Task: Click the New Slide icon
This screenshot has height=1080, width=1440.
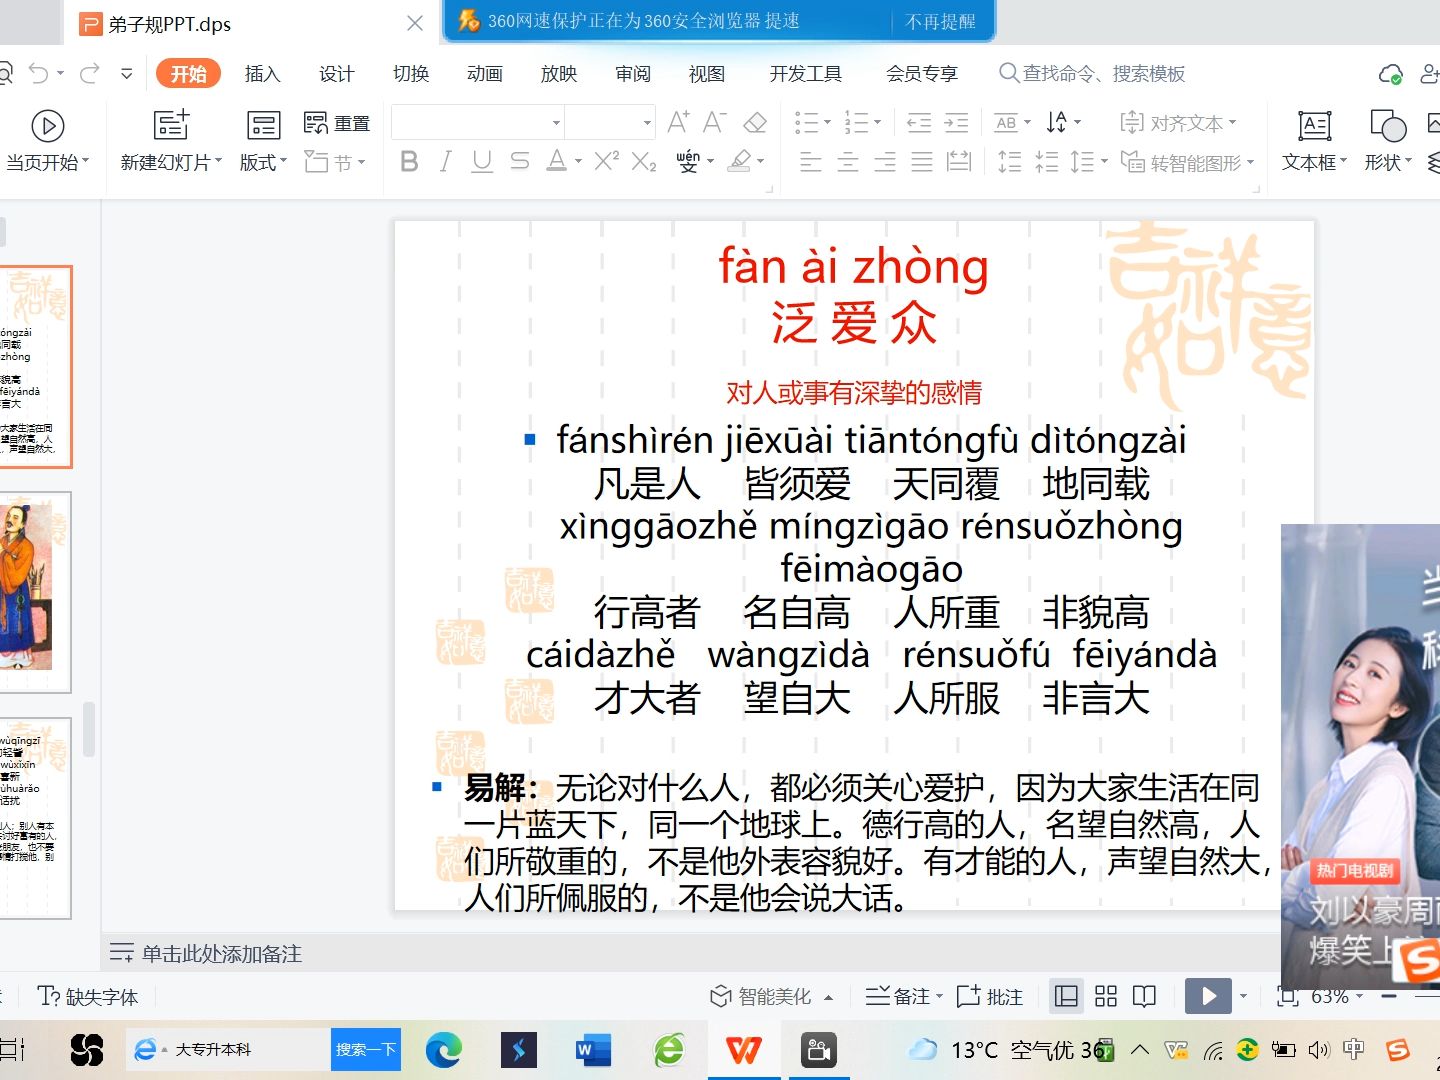Action: pyautogui.click(x=171, y=124)
